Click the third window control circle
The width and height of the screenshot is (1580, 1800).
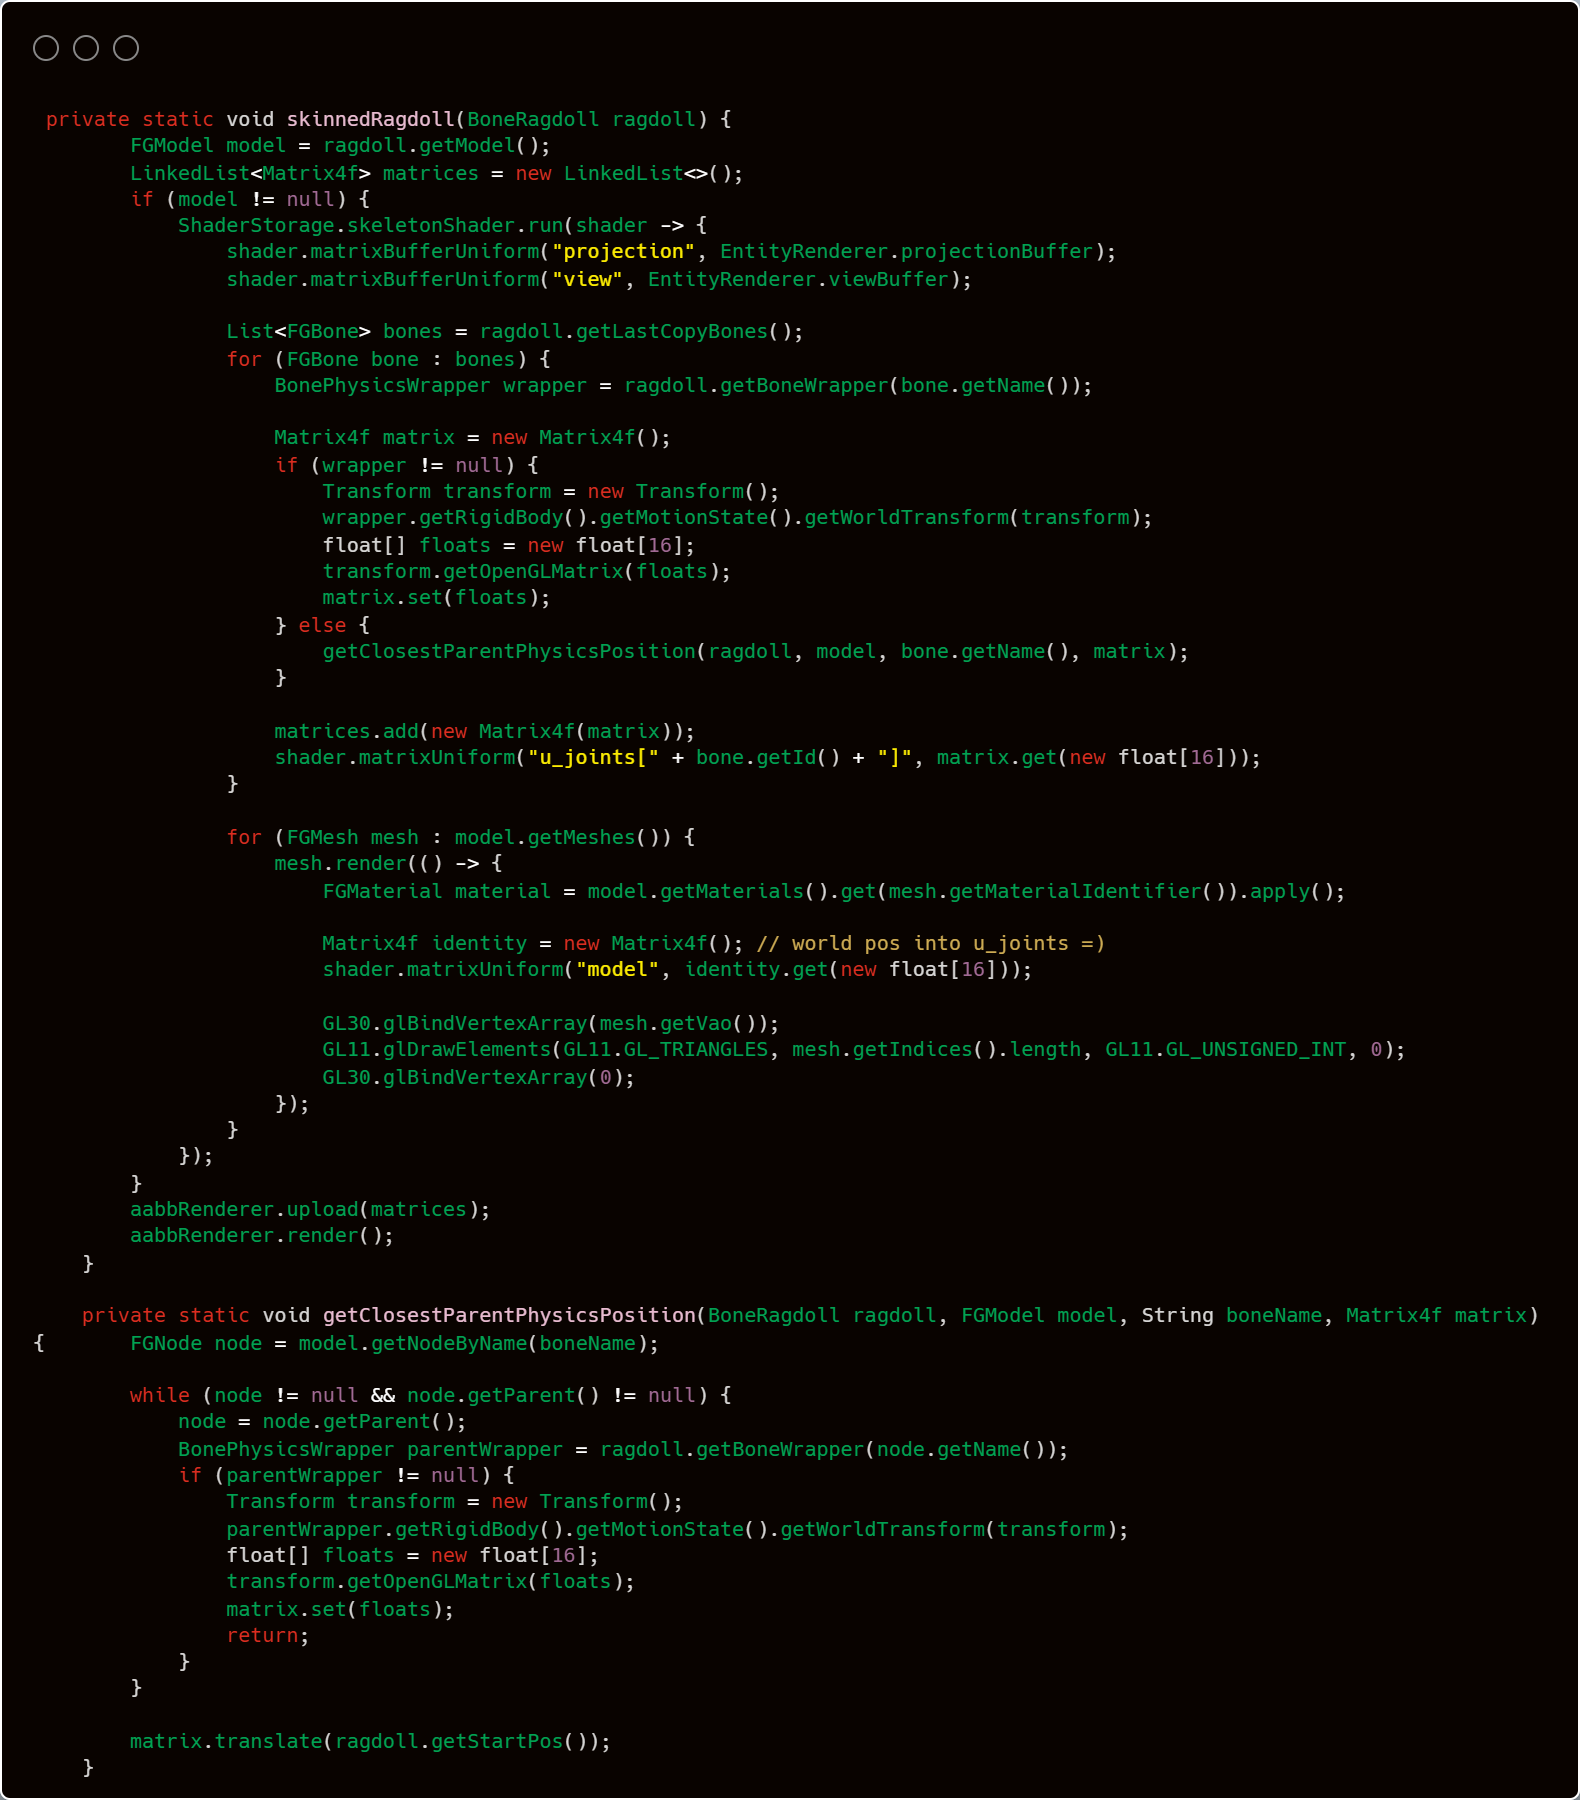[126, 48]
